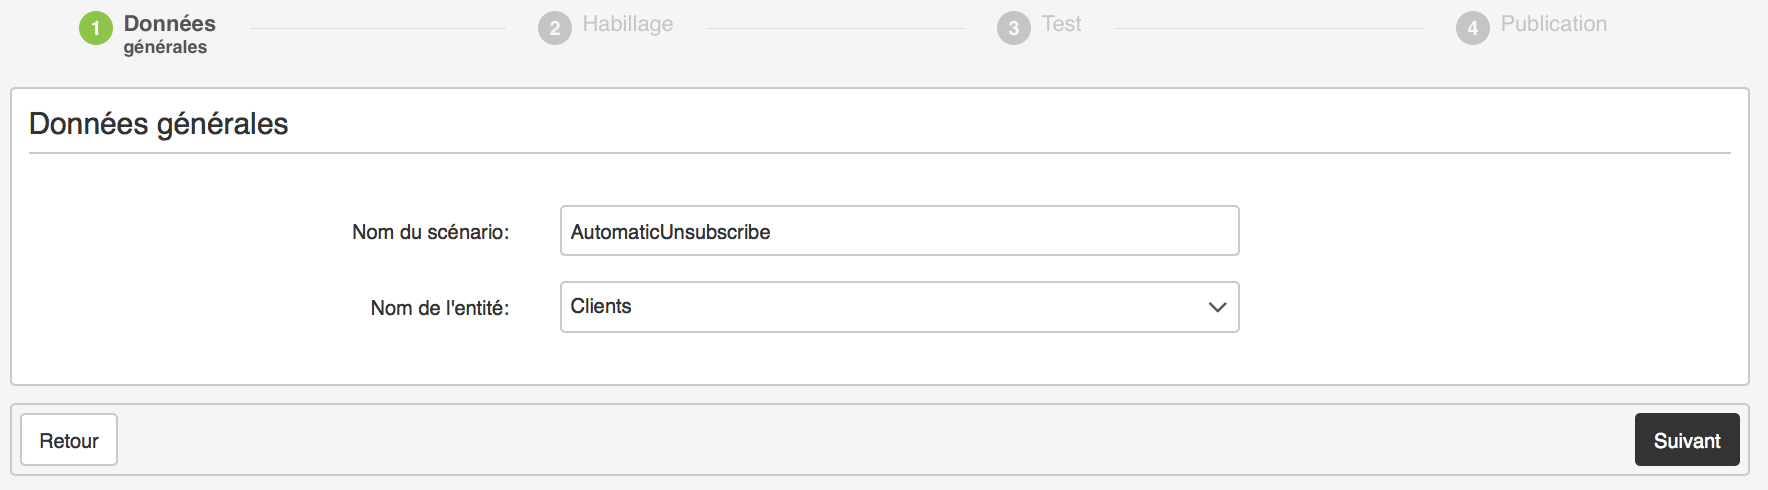Click the 'Nom de l'entité:' label
This screenshot has height=490, width=1768.
pos(439,308)
